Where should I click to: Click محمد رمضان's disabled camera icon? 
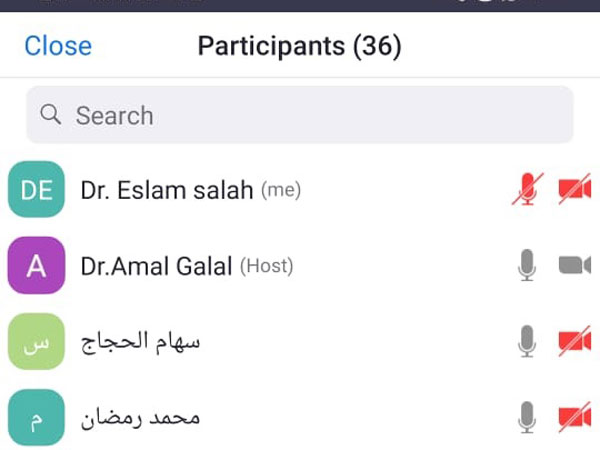coord(575,417)
